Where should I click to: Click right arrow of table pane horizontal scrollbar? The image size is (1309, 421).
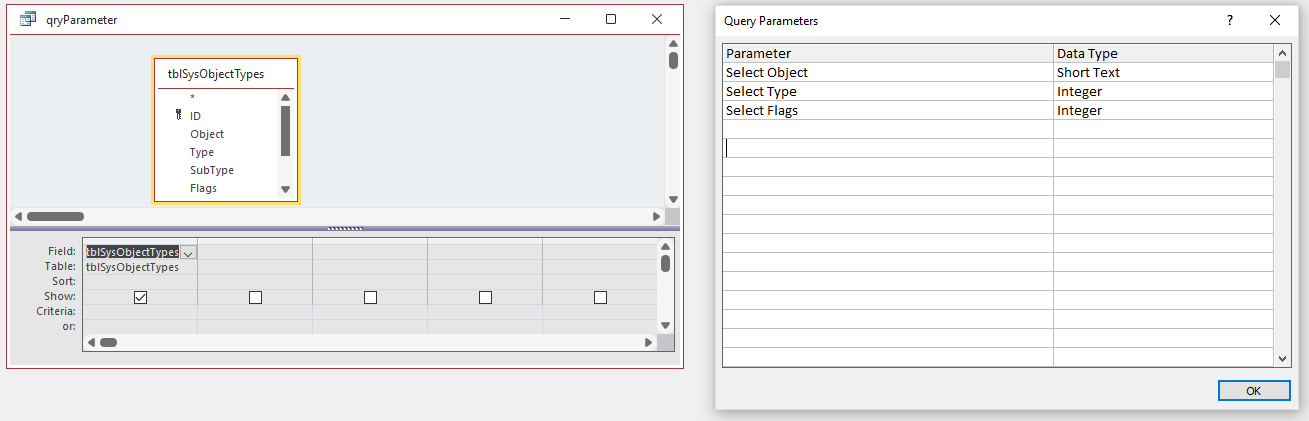[657, 216]
